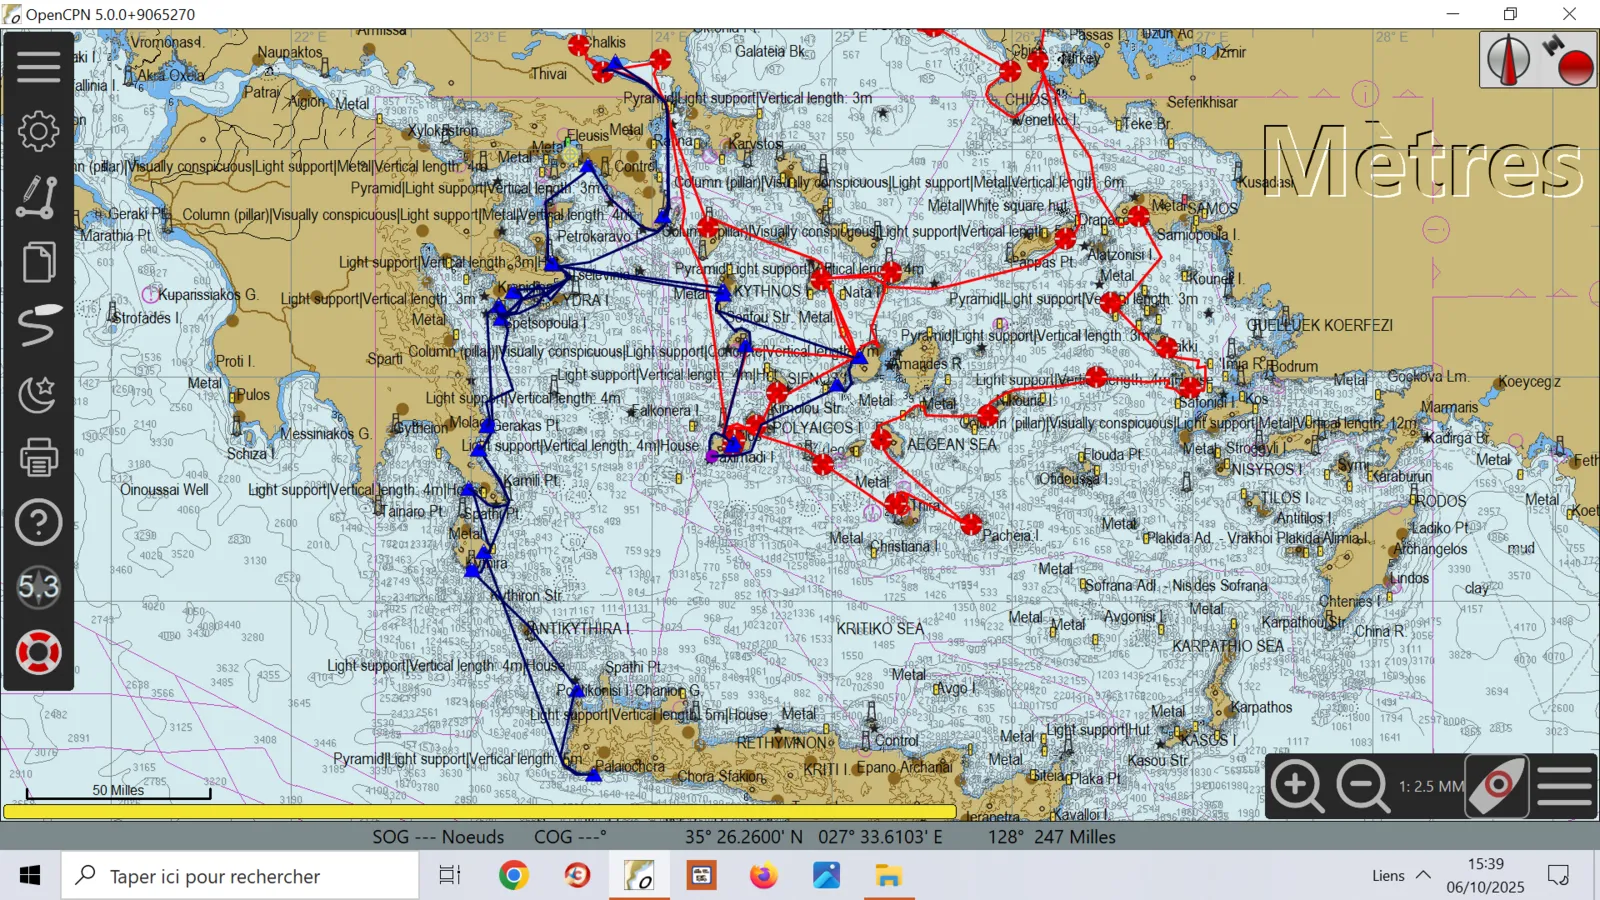Collapse the left toolbar hamburger menu
The image size is (1600, 900).
coord(38,66)
